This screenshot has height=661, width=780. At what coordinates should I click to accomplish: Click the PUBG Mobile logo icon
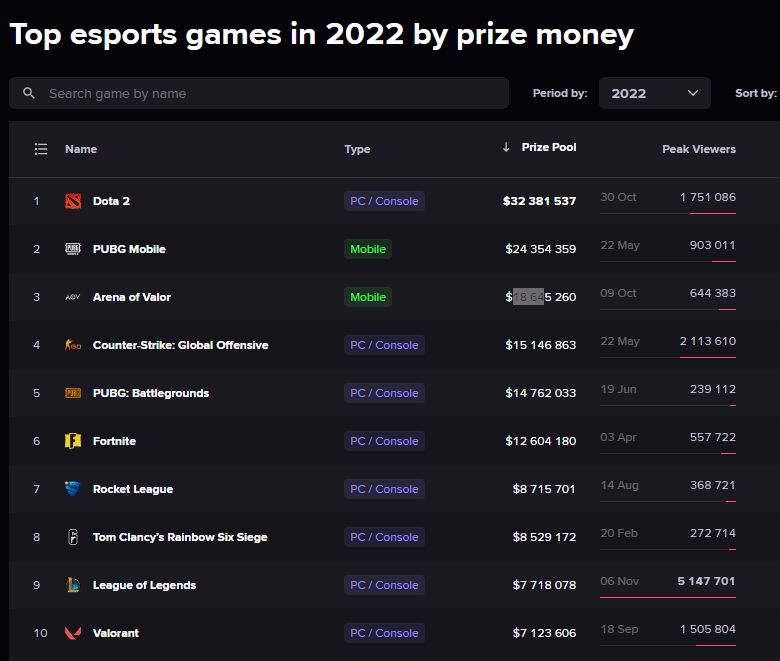(x=72, y=249)
